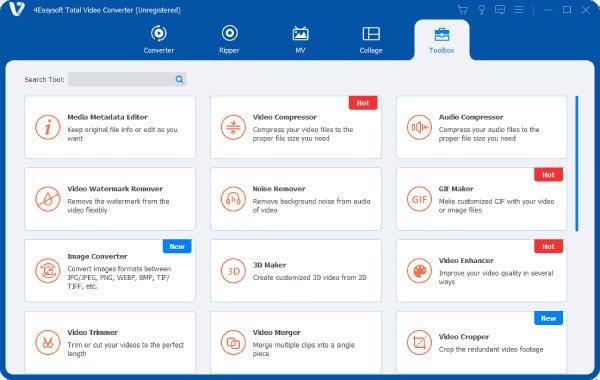Click the Noise Remover title text

pos(279,189)
